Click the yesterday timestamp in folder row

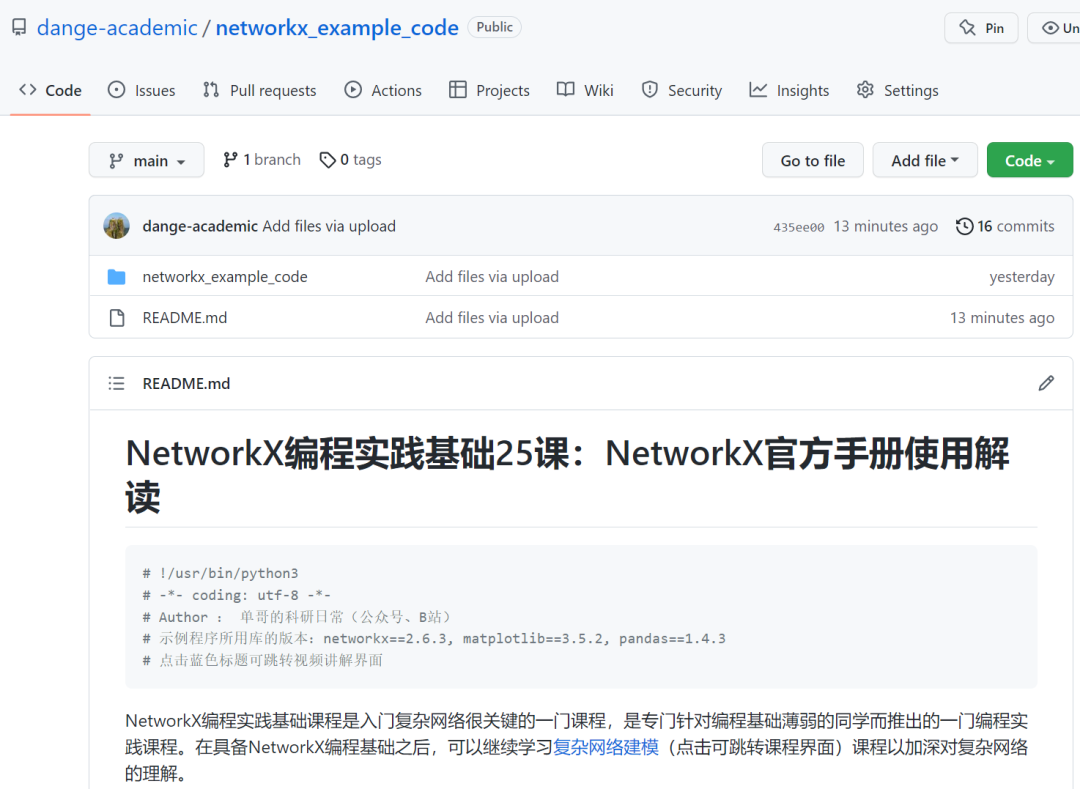click(x=1022, y=277)
